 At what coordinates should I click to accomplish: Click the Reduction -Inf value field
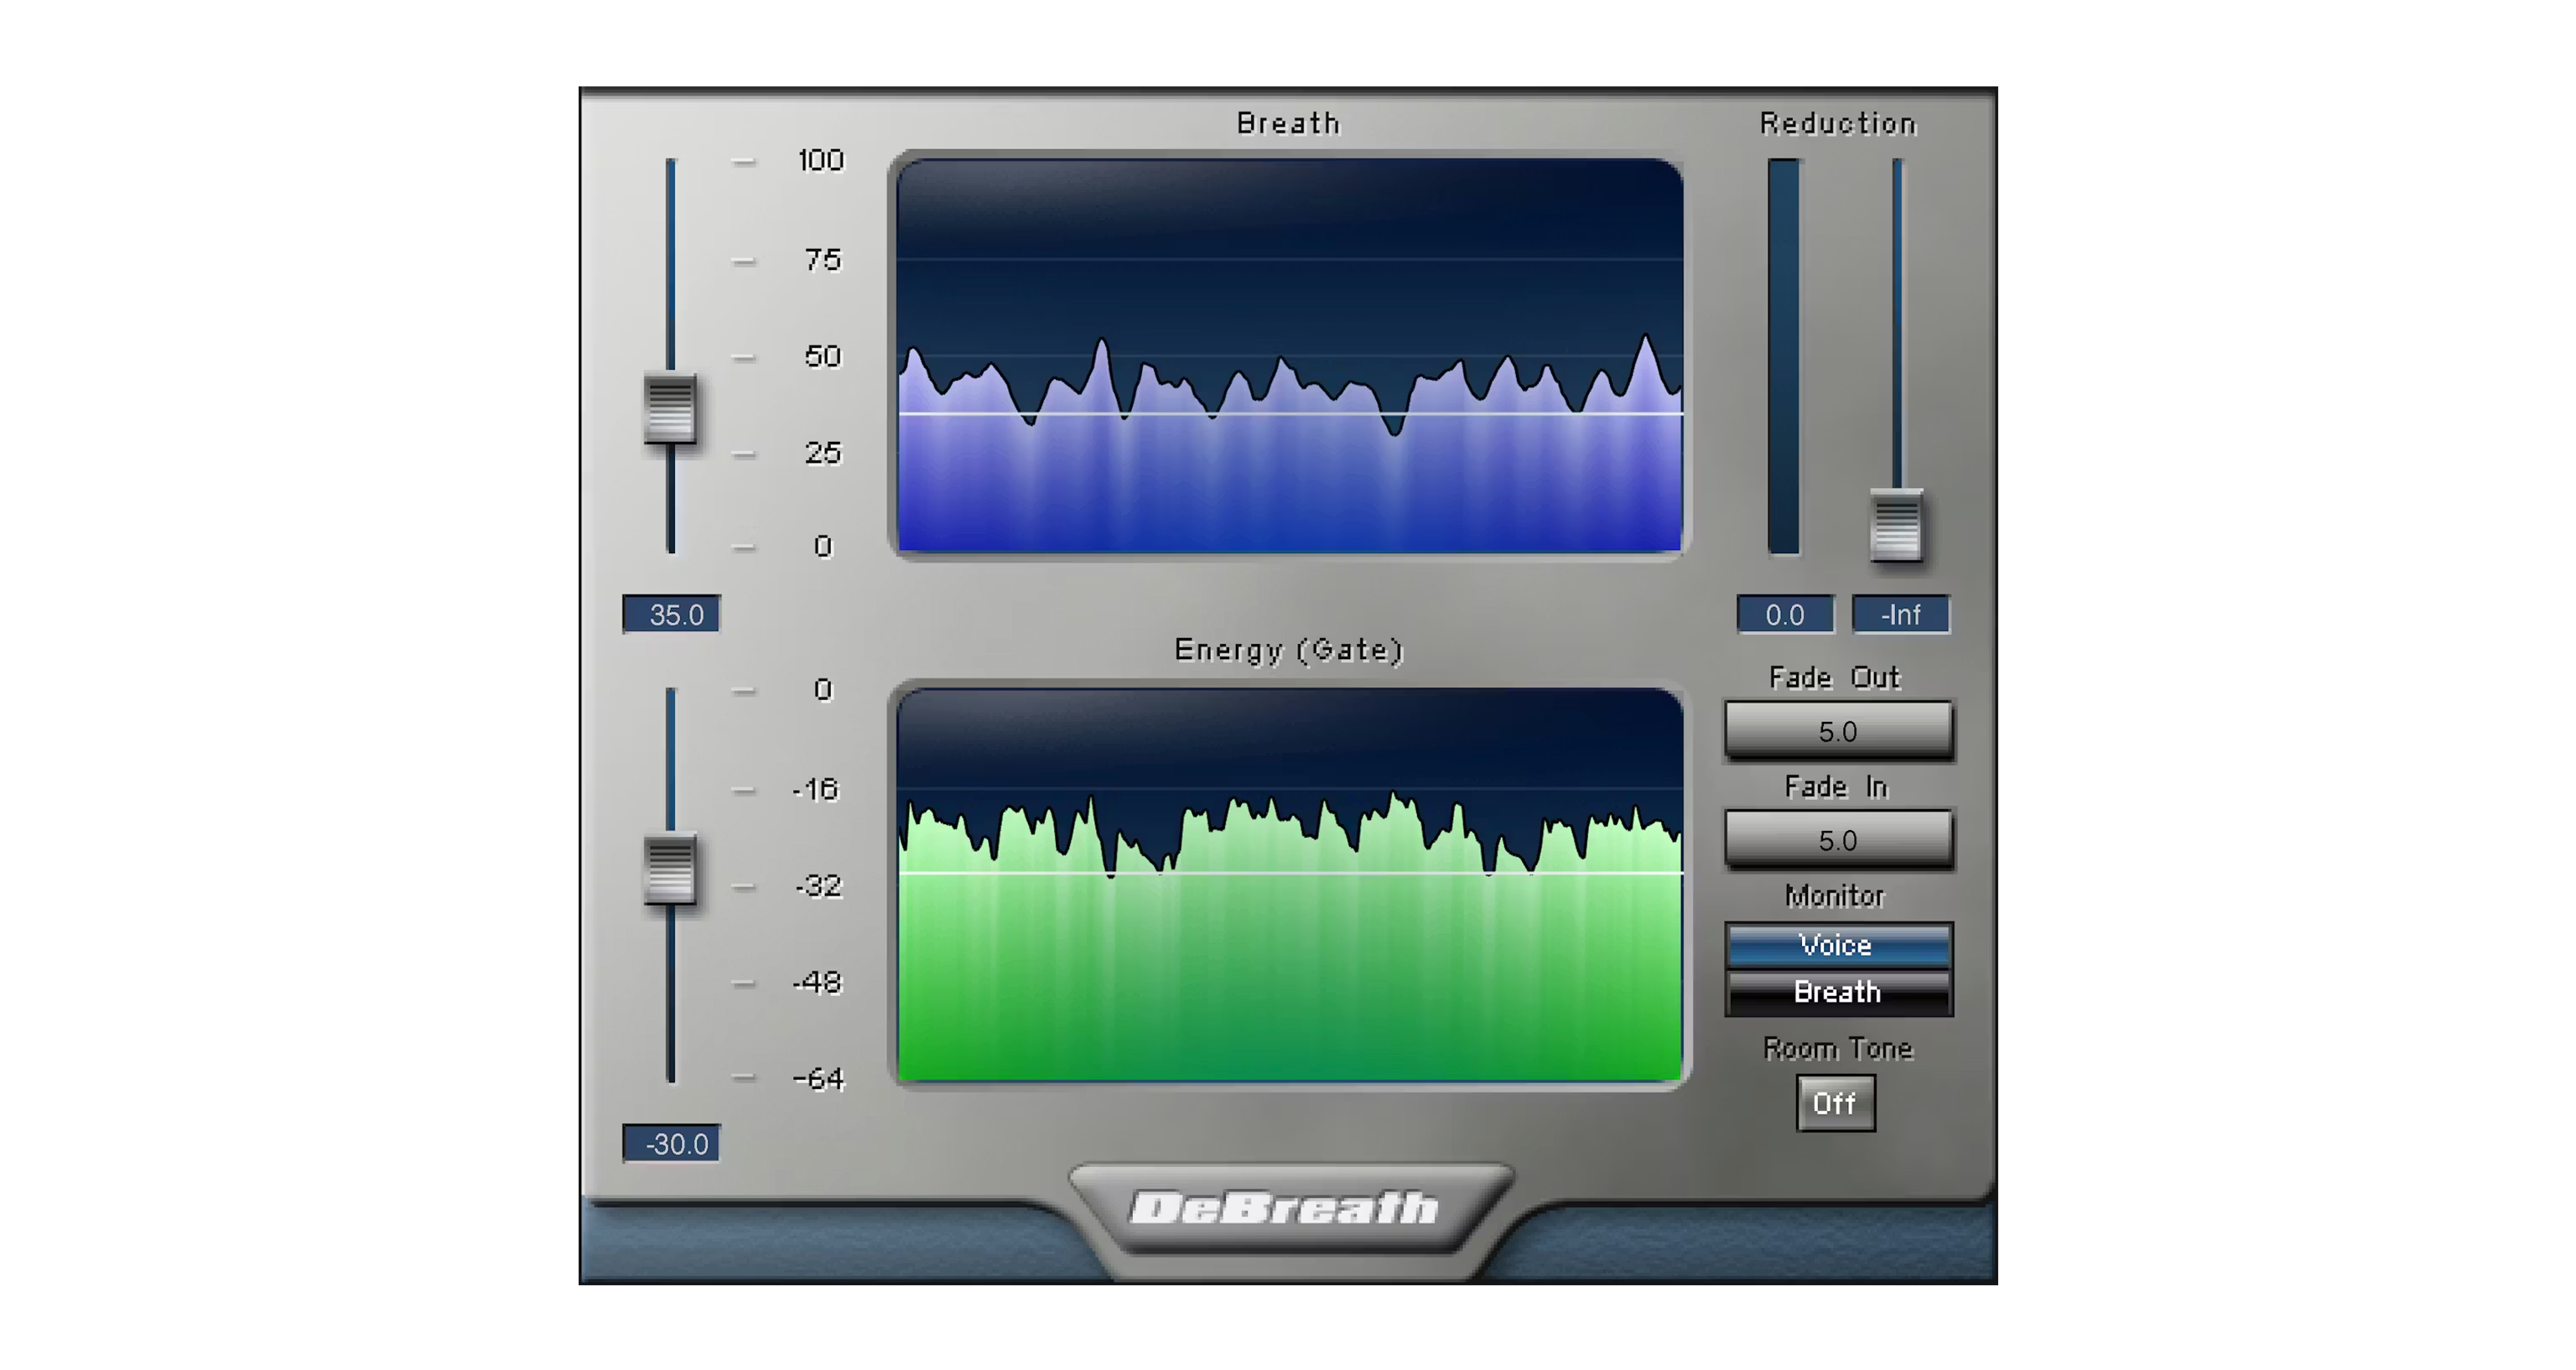tap(1901, 614)
